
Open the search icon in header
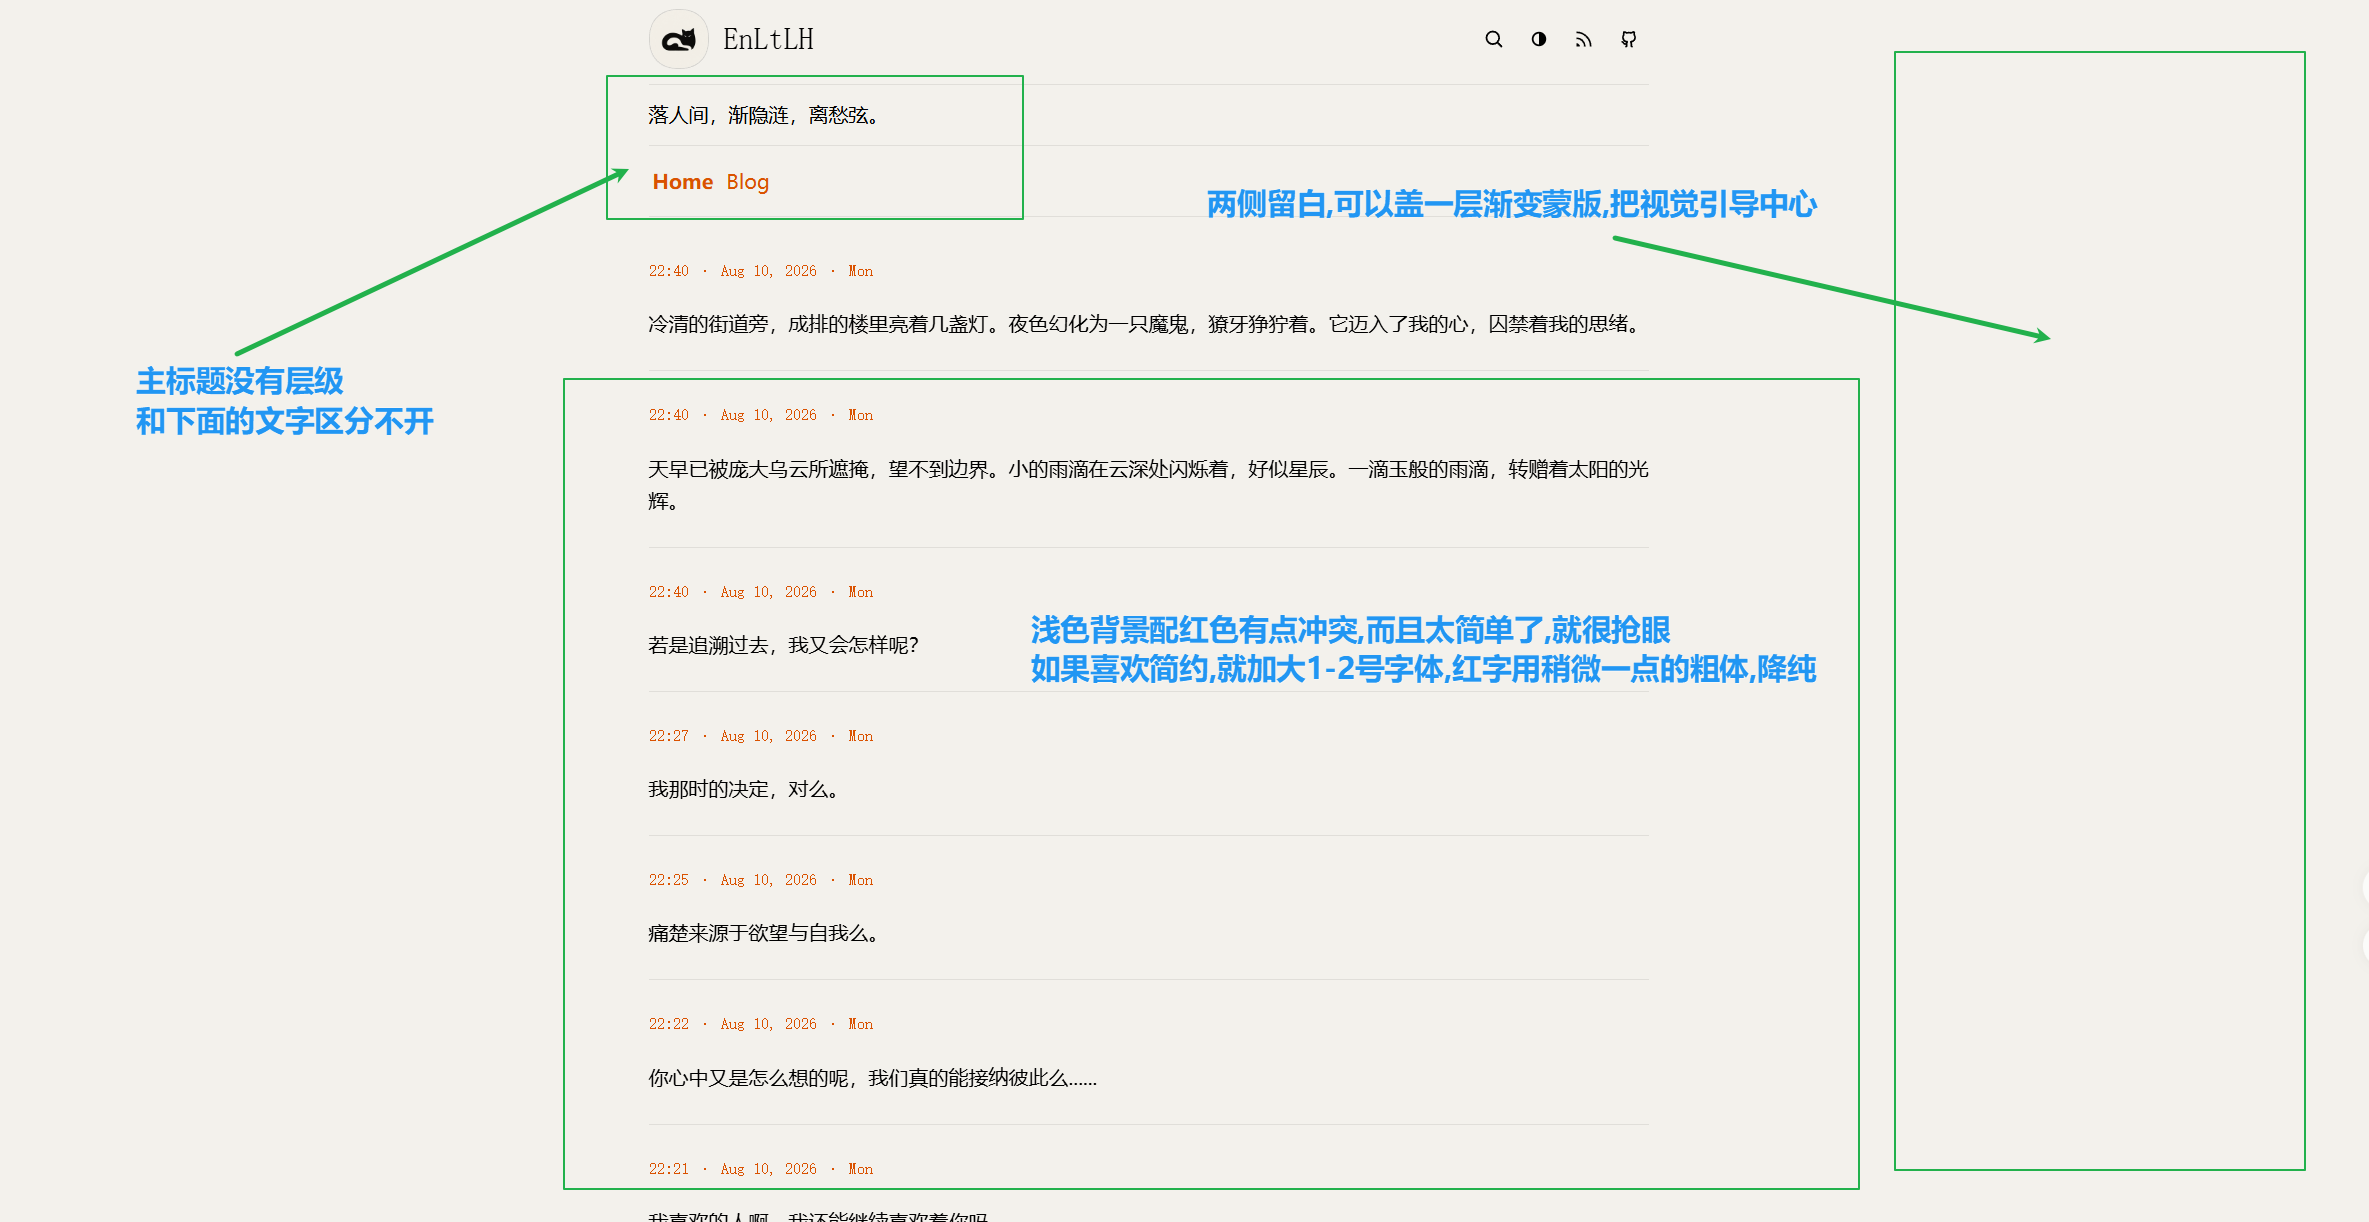pyautogui.click(x=1493, y=39)
